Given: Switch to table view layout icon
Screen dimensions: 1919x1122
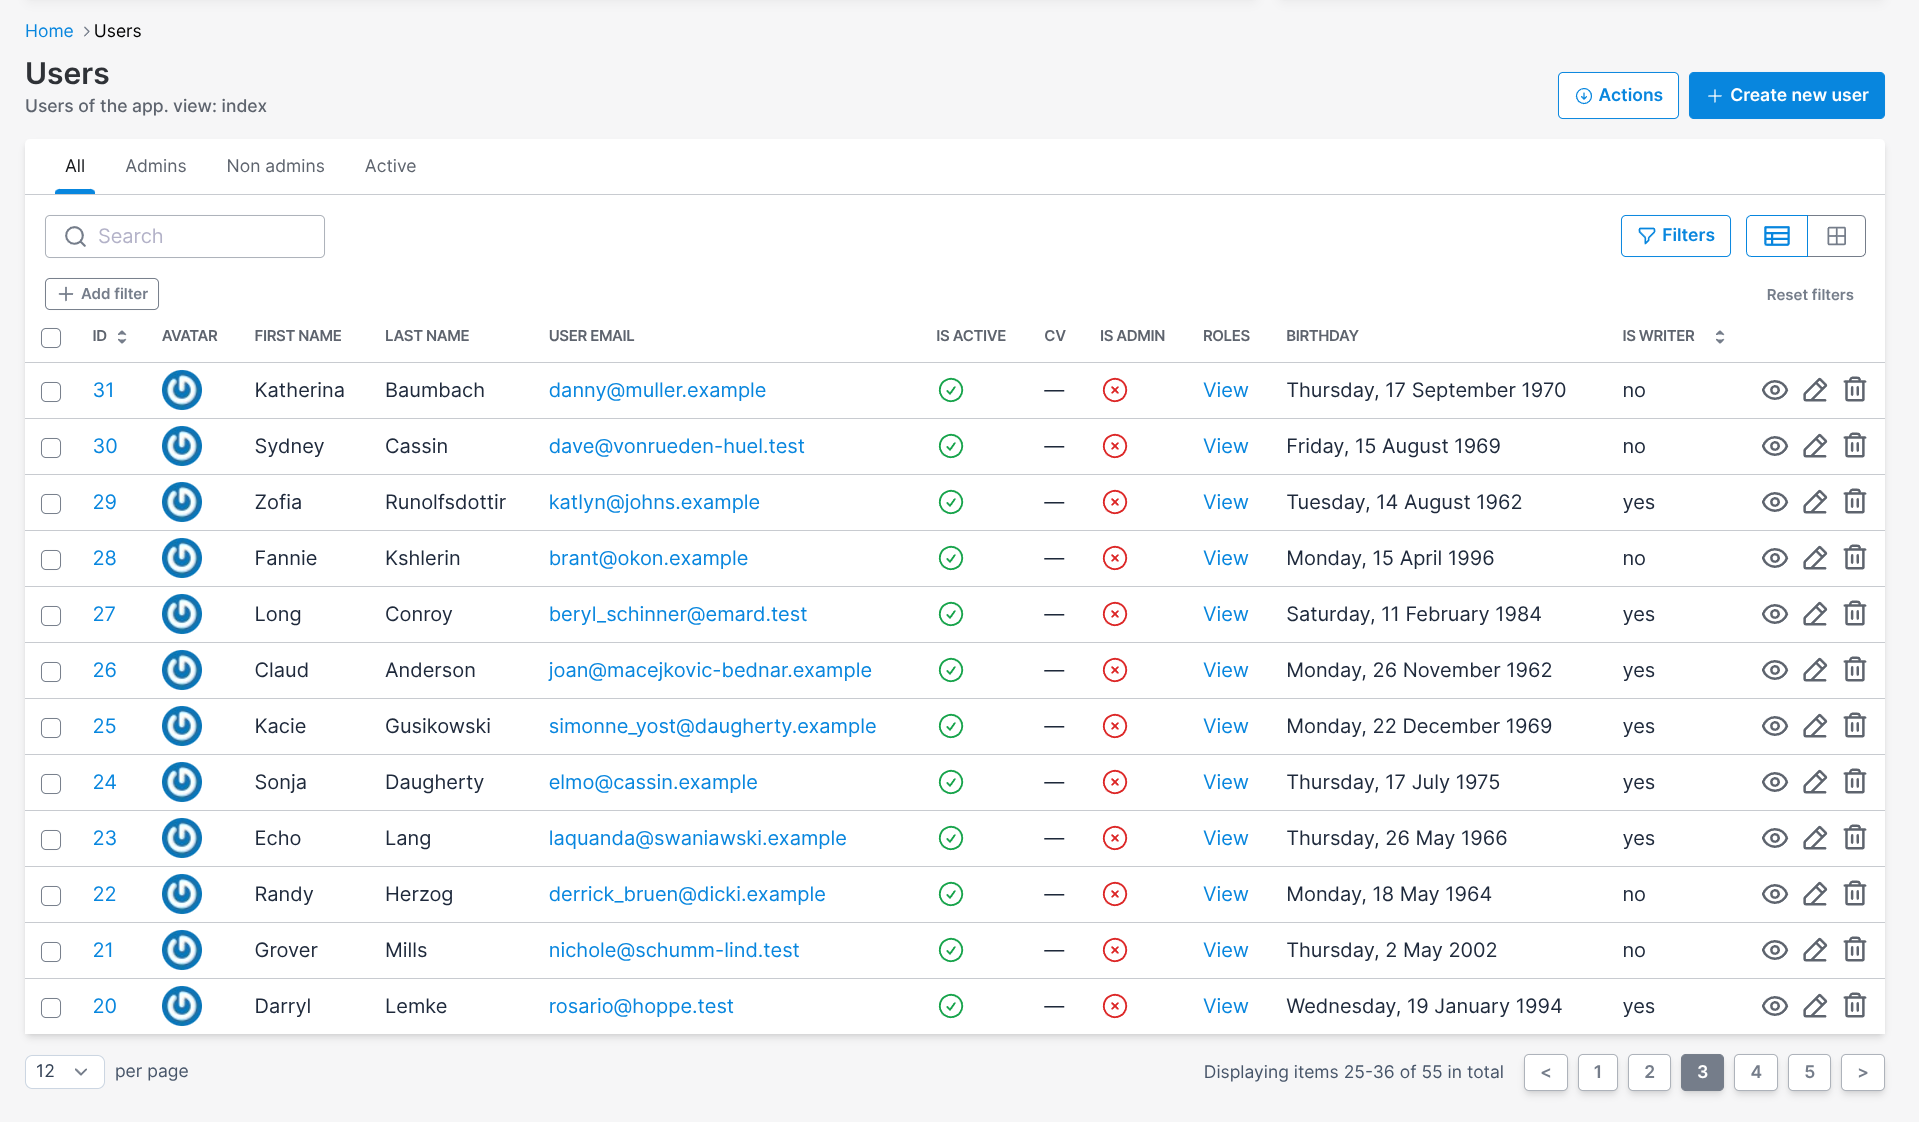Looking at the screenshot, I should (x=1776, y=236).
